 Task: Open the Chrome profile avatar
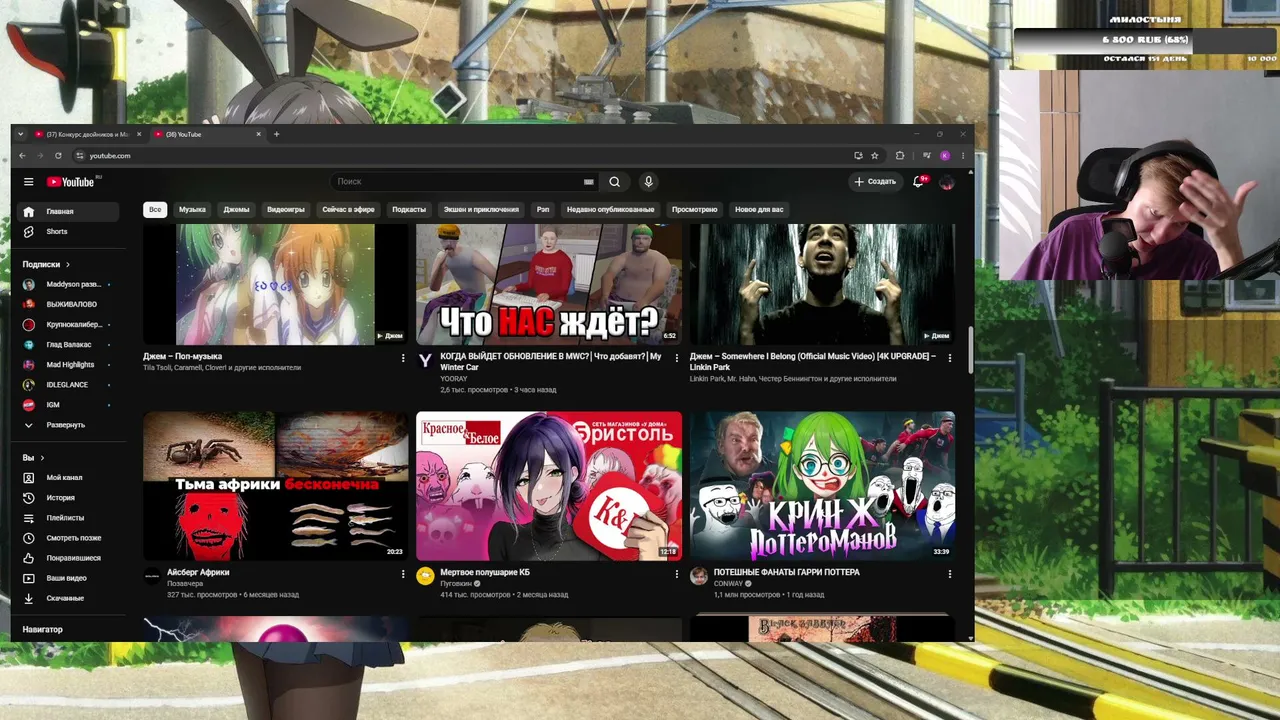(945, 156)
